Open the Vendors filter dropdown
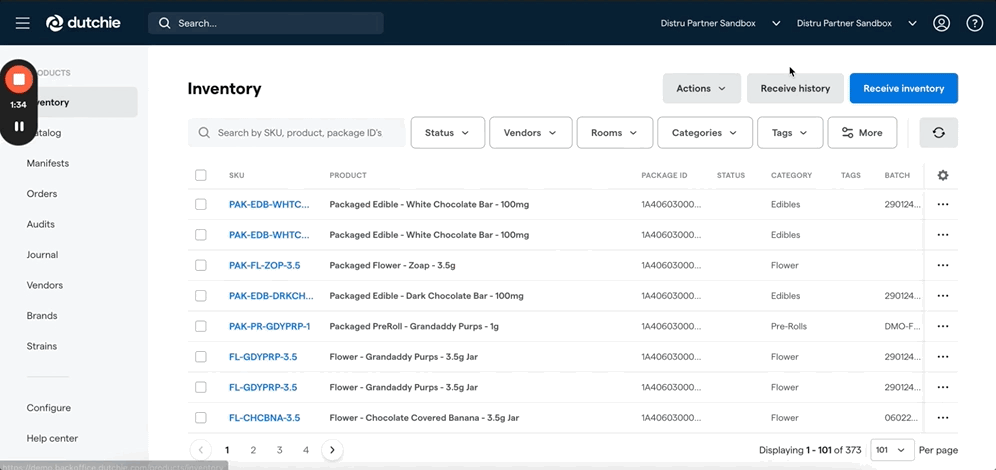Screen dimensions: 996x470 [x=530, y=133]
